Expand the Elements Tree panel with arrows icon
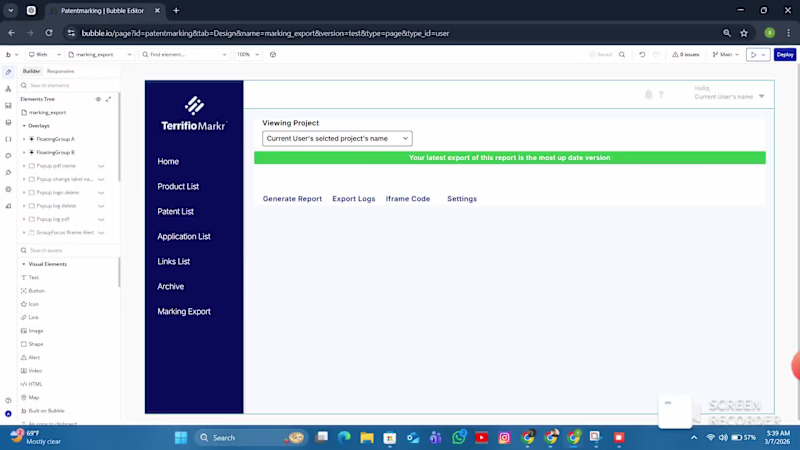Screen dimensions: 800x450 coord(108,99)
